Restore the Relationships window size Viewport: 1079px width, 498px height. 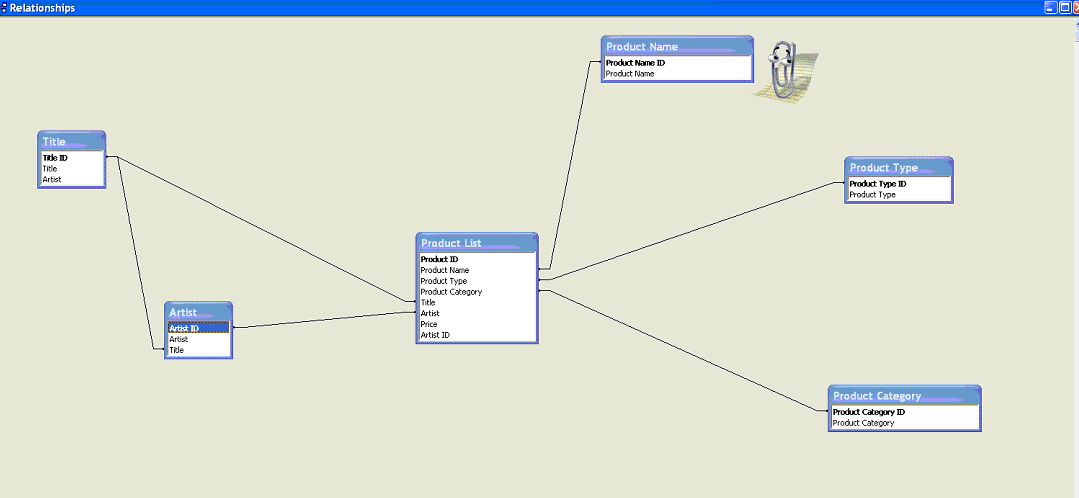pos(1063,8)
